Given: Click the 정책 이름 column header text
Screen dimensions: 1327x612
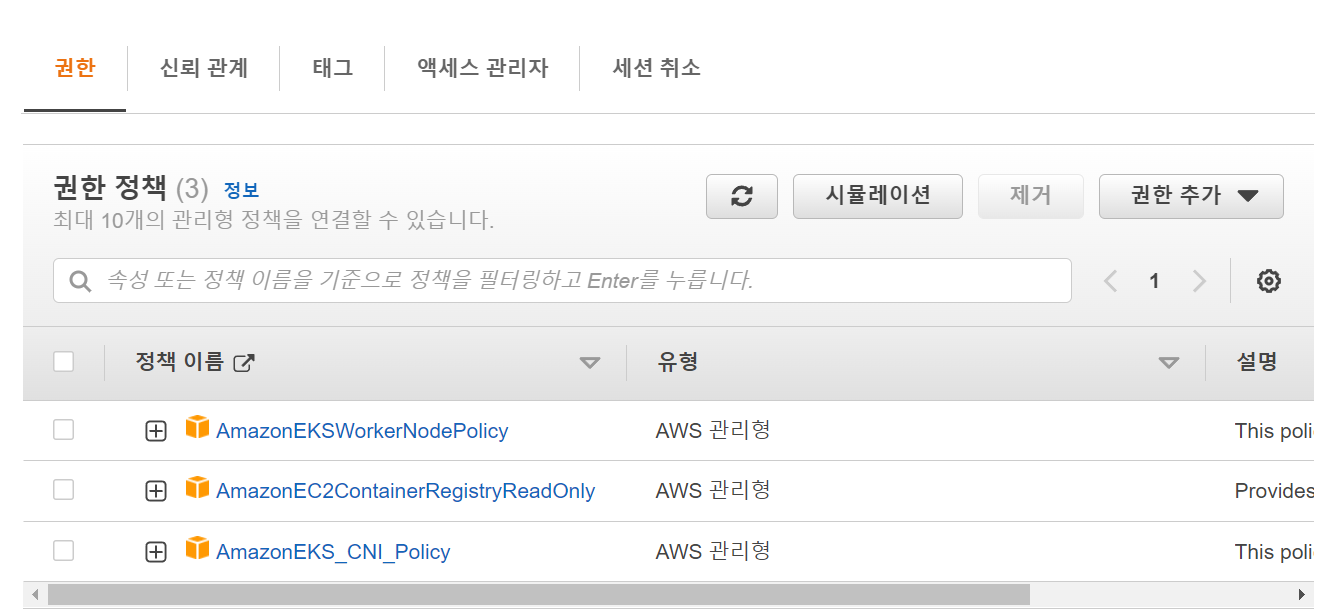Looking at the screenshot, I should (180, 362).
